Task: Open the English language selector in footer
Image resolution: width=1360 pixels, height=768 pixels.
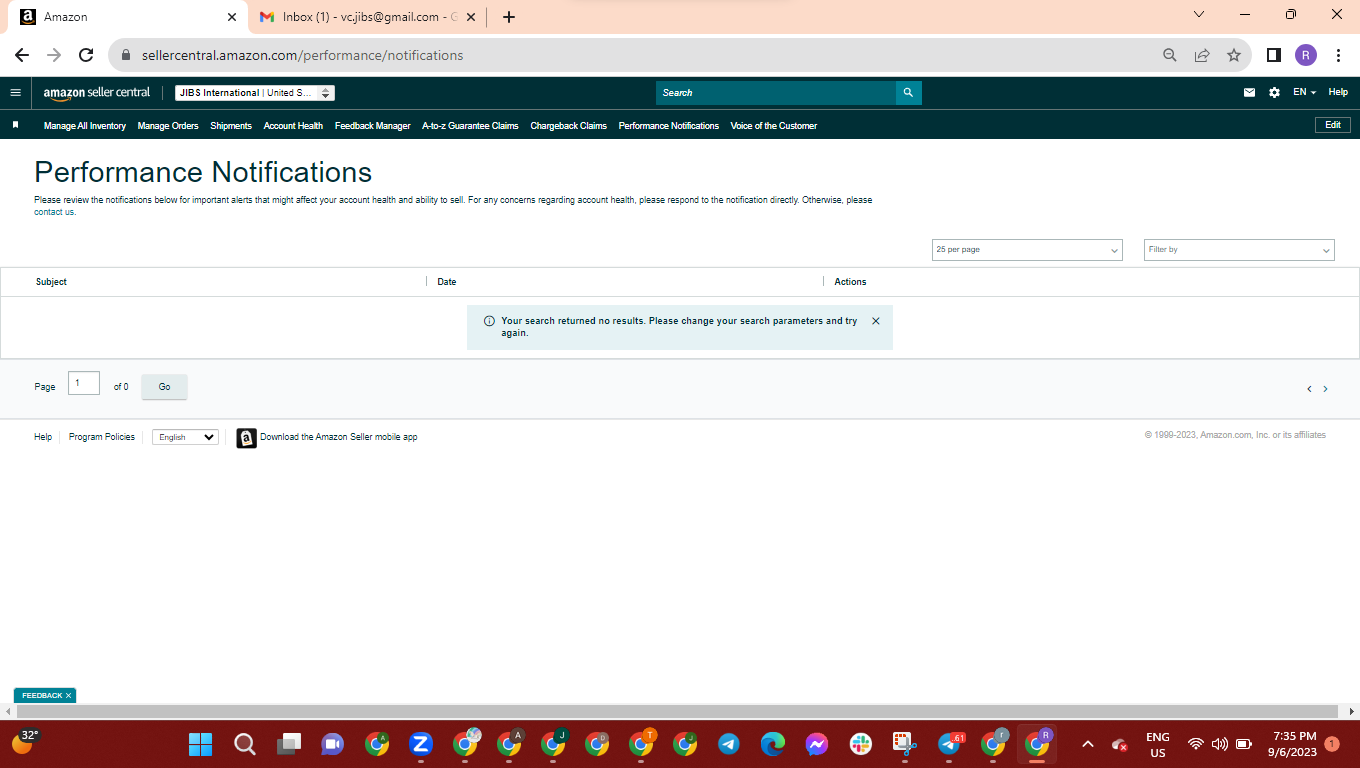Action: click(185, 437)
